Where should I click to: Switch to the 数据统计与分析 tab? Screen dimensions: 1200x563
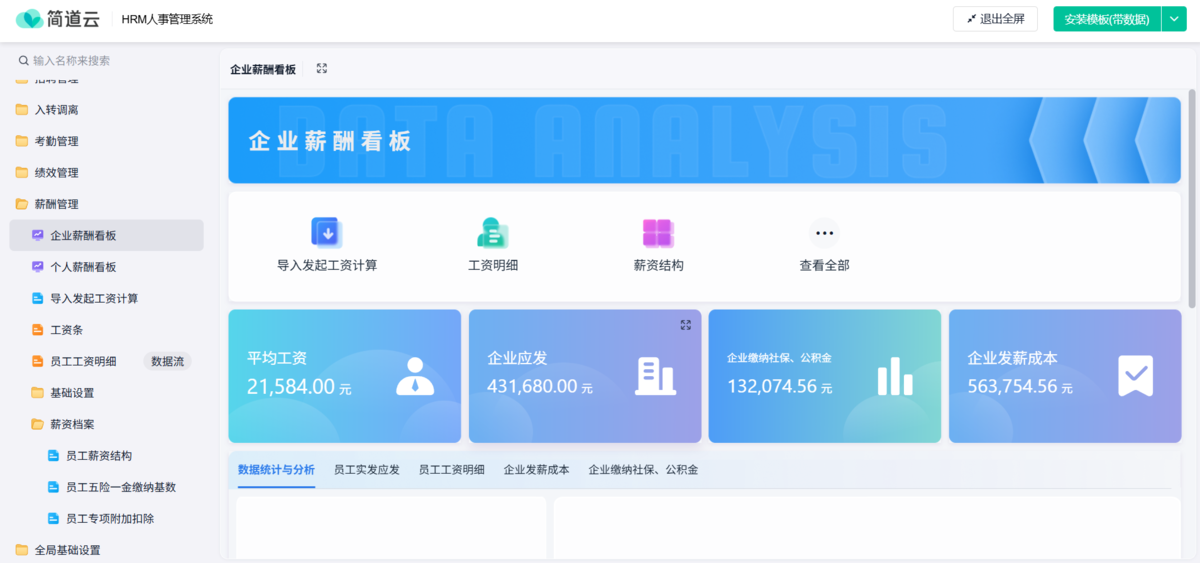(x=276, y=469)
